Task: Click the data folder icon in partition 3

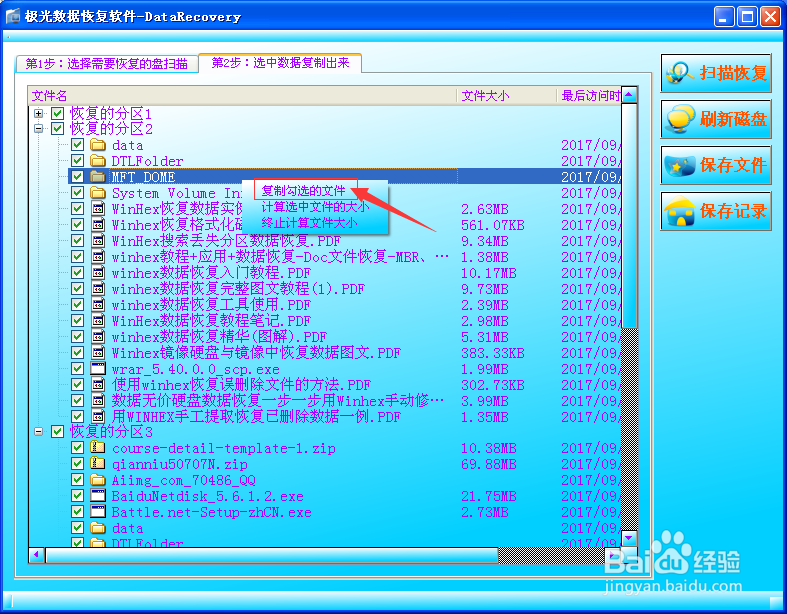Action: coord(98,528)
